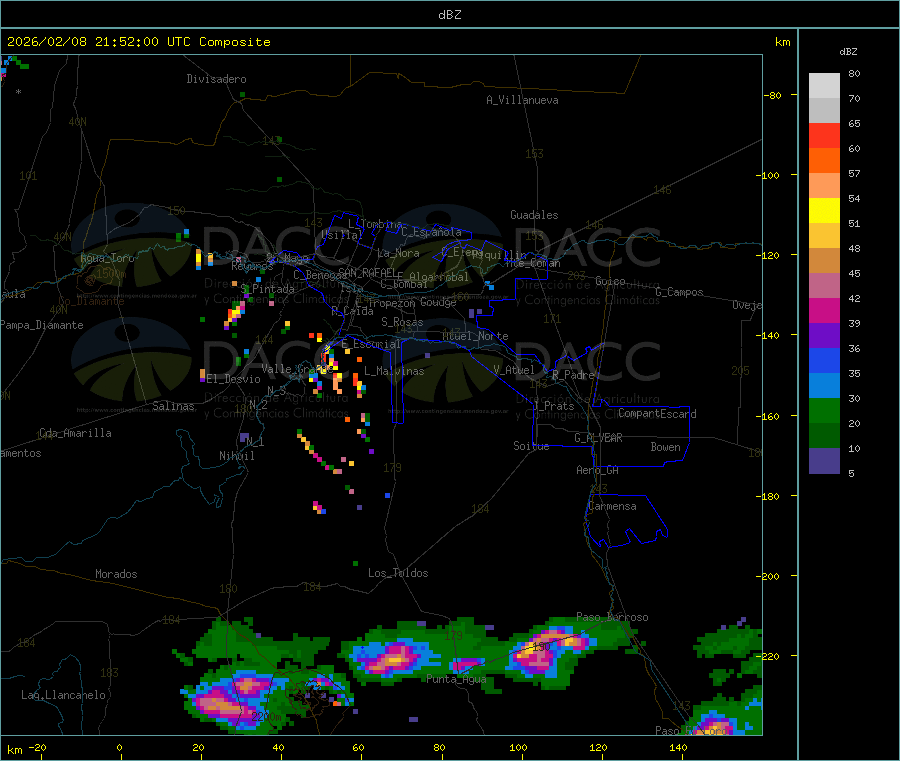Screen dimensions: 900x761
Task: Click the Guadales location label
Action: (534, 215)
